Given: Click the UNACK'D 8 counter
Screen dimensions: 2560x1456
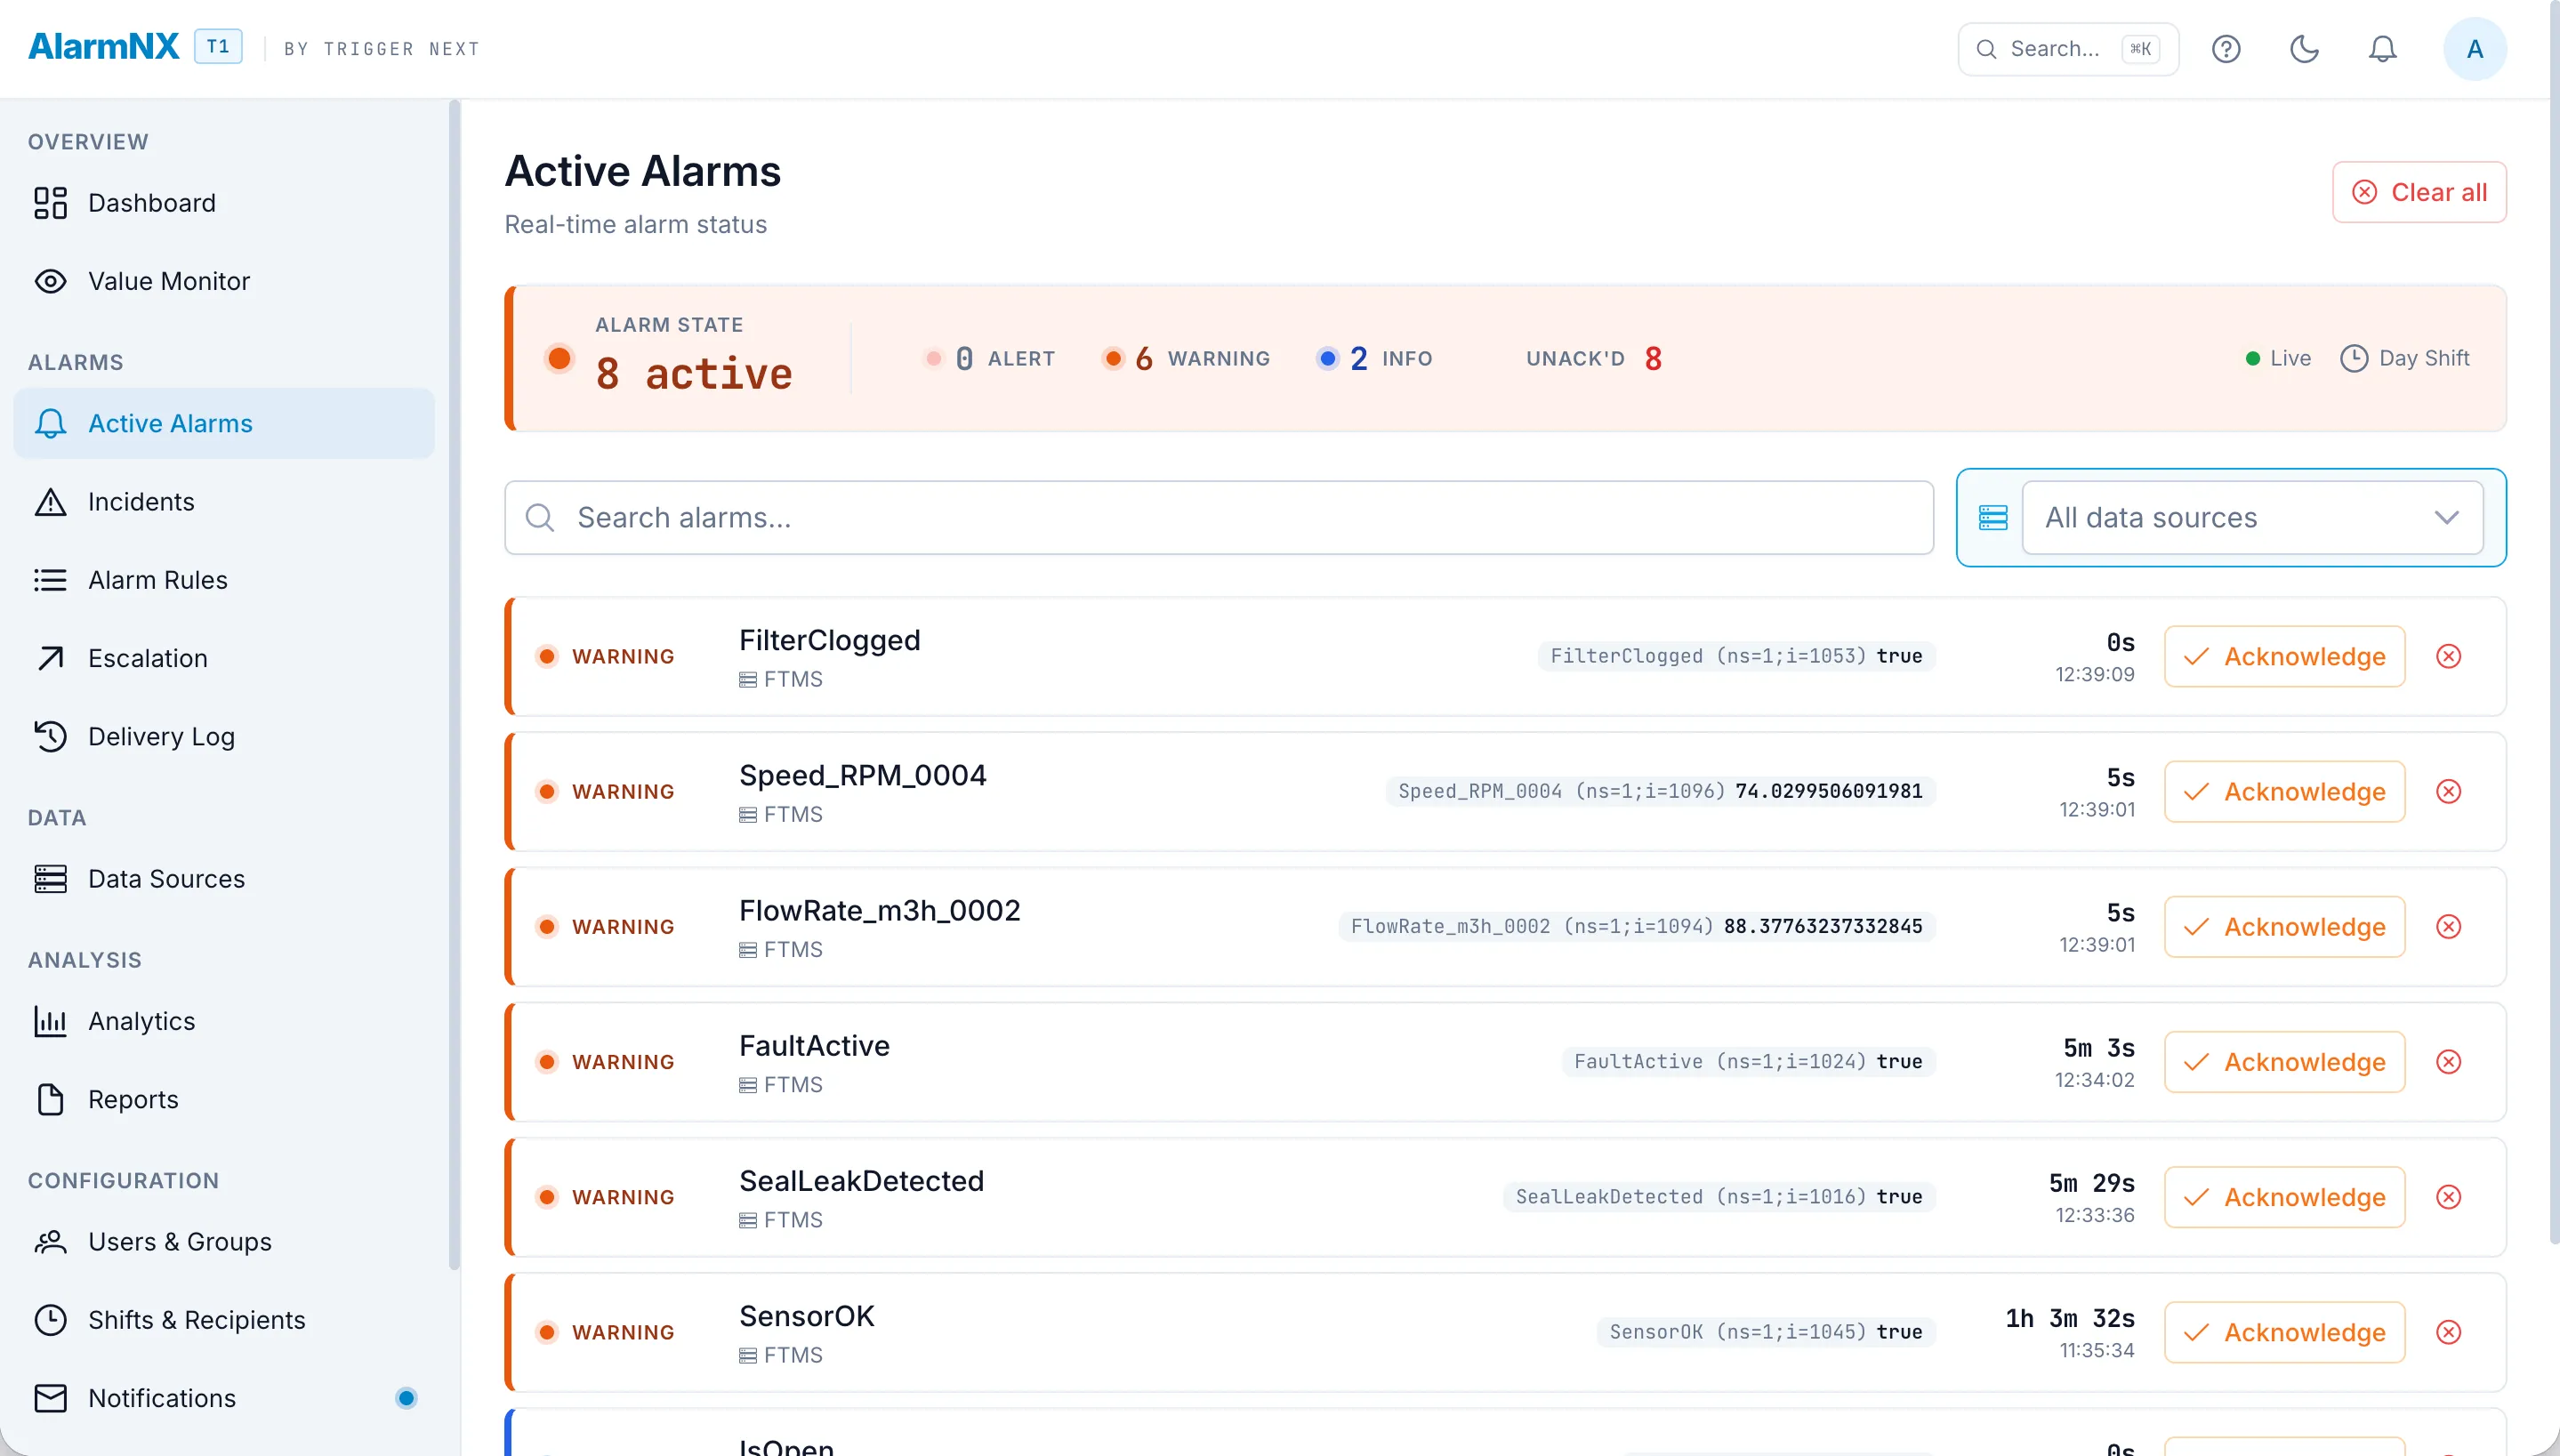Looking at the screenshot, I should (1594, 358).
